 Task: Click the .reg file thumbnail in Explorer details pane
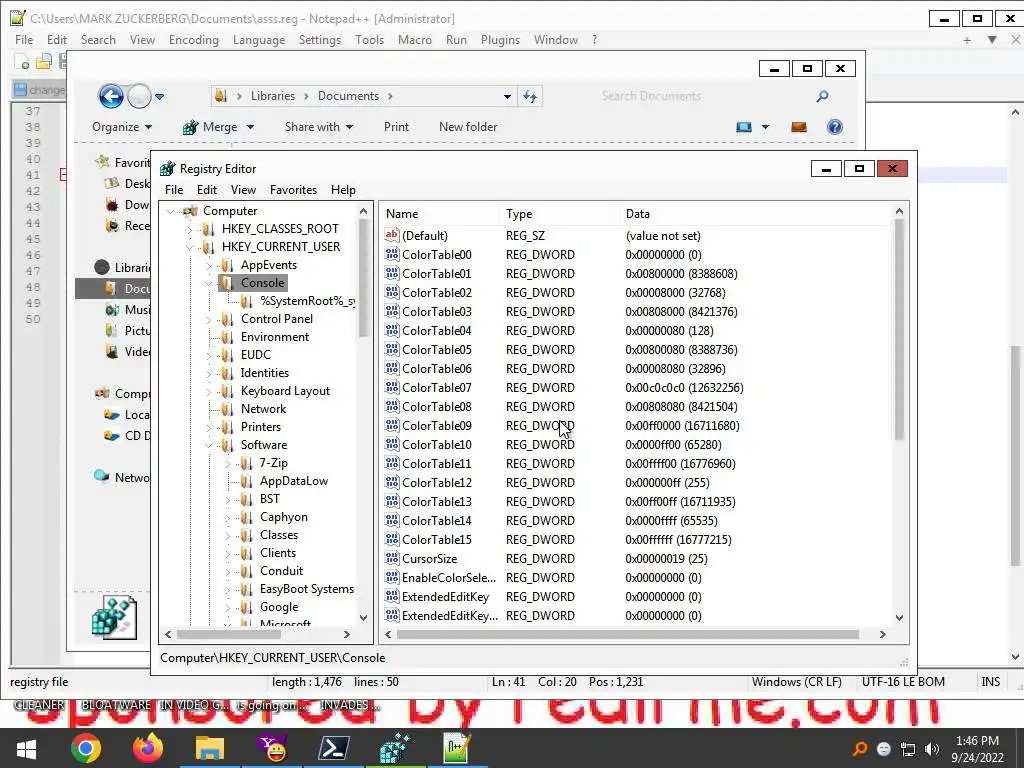(x=114, y=618)
